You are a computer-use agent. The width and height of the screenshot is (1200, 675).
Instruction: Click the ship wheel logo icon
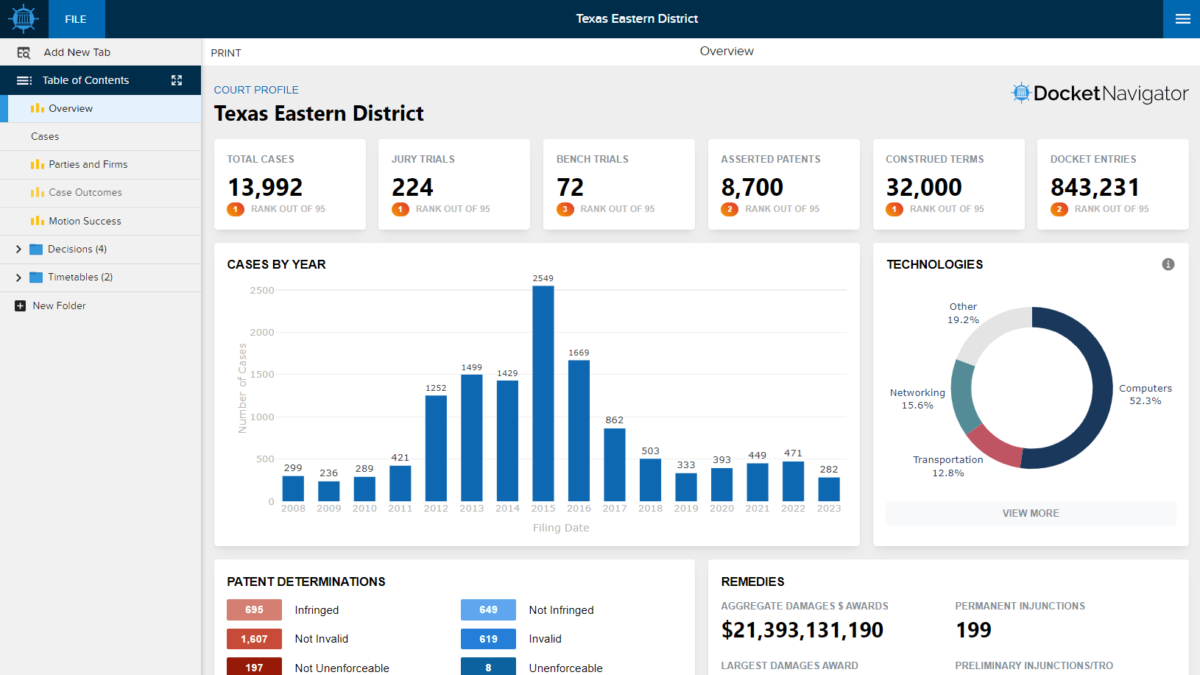pyautogui.click(x=23, y=19)
